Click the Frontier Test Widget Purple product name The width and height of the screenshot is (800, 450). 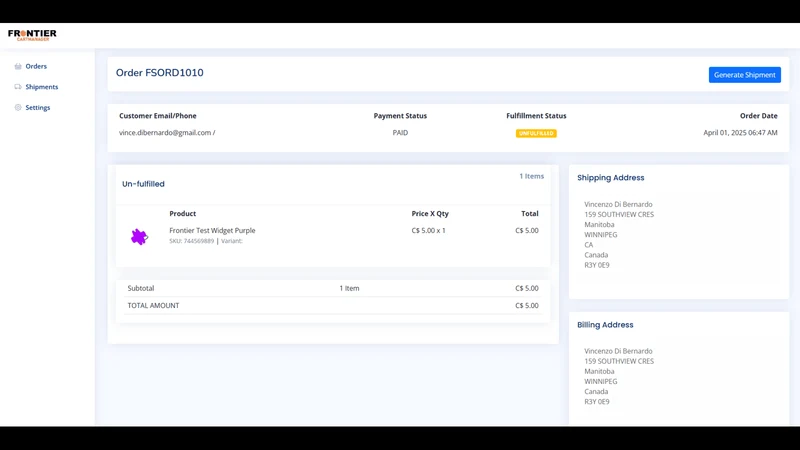[x=212, y=231]
